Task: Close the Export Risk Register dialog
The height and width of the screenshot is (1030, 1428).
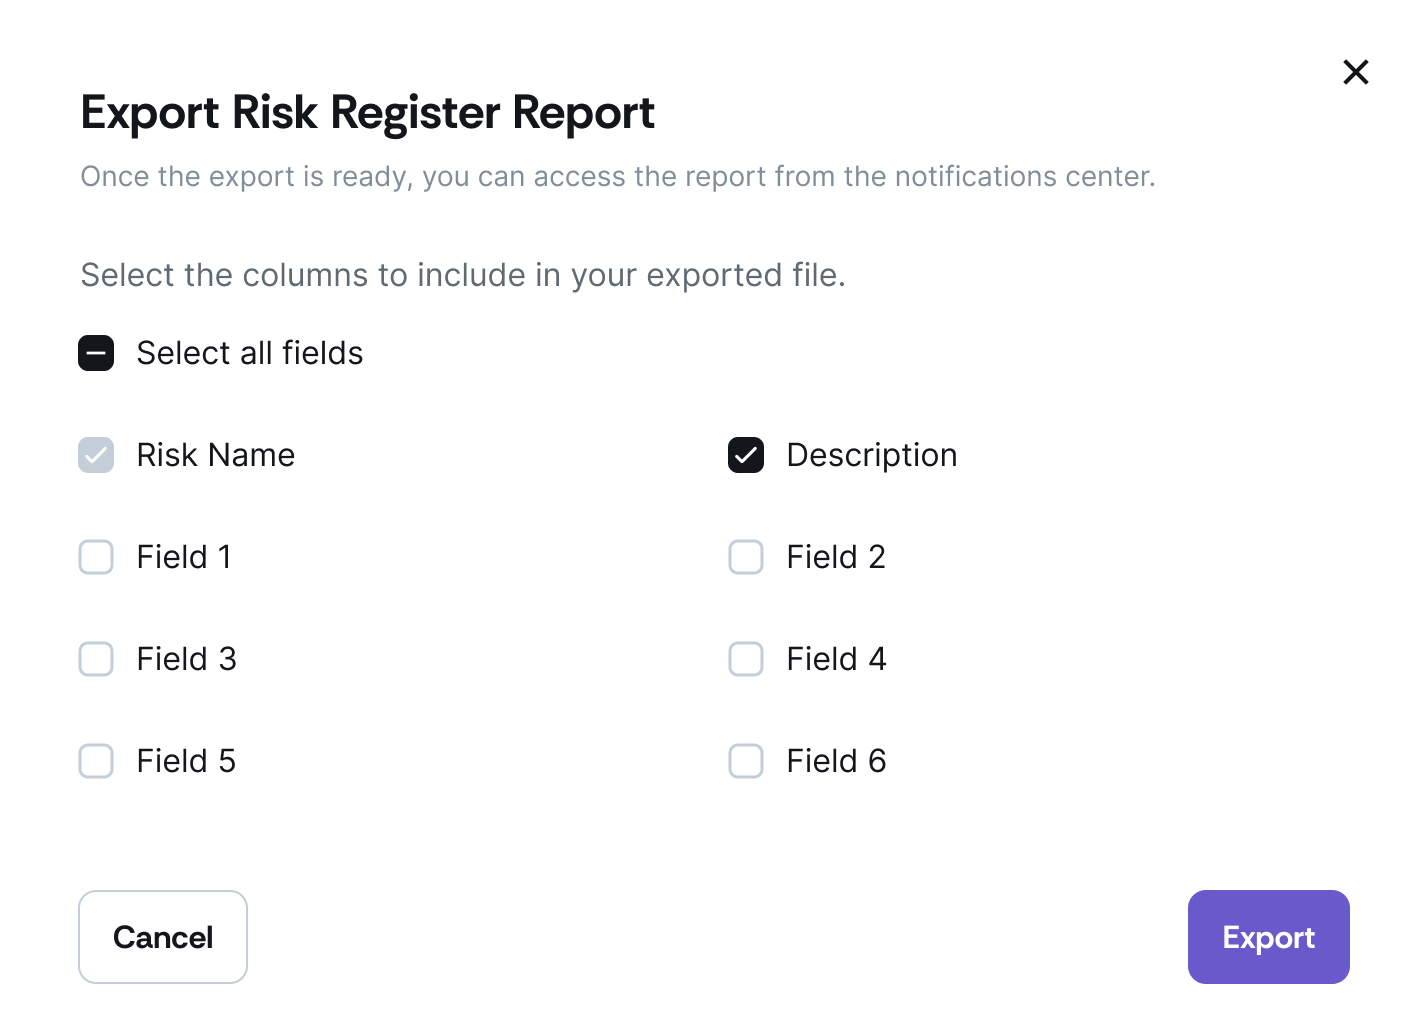Action: click(1356, 72)
